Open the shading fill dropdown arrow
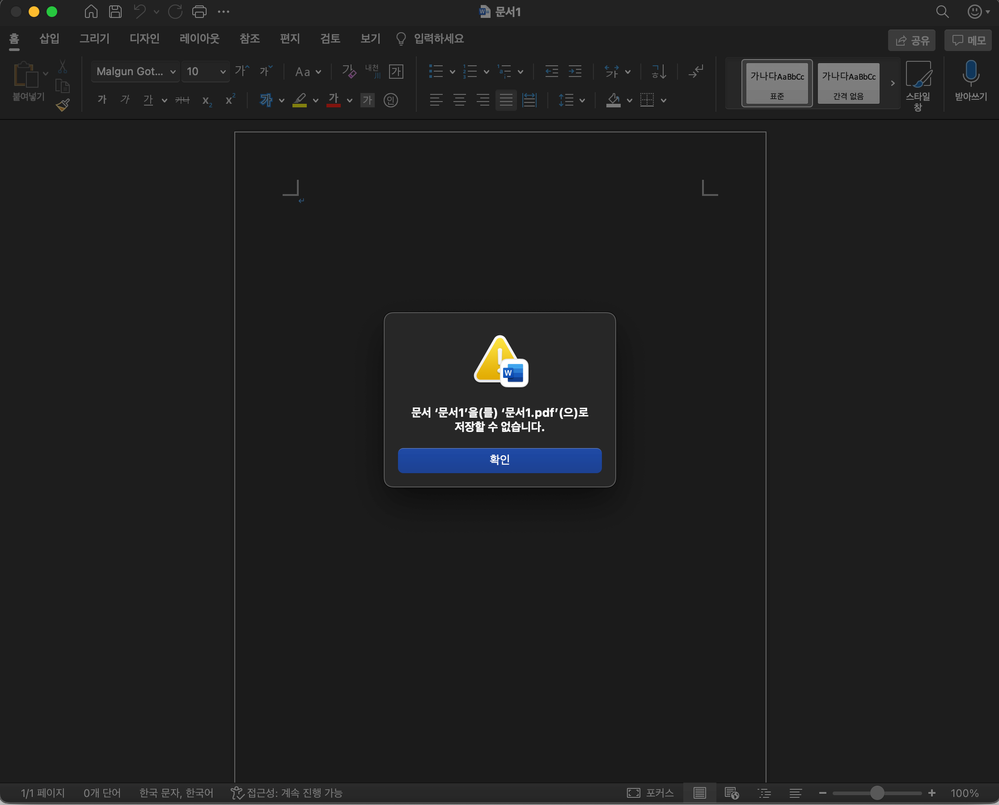 point(629,101)
